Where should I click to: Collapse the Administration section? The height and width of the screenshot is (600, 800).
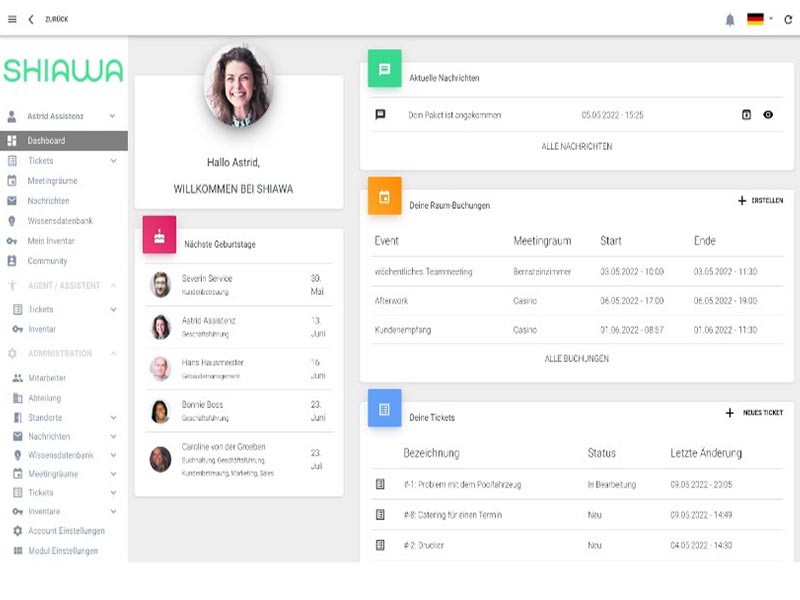click(x=112, y=354)
